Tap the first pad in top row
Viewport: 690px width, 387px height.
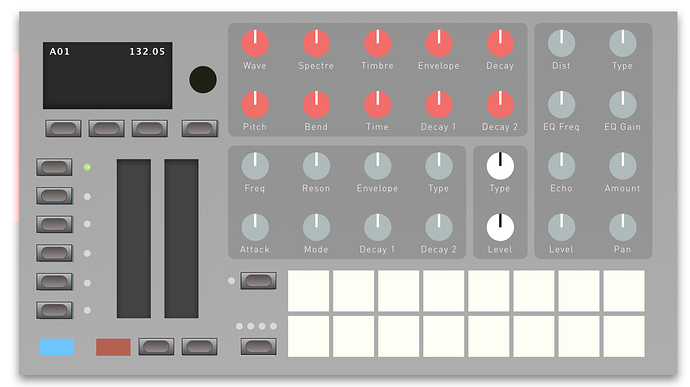308,291
